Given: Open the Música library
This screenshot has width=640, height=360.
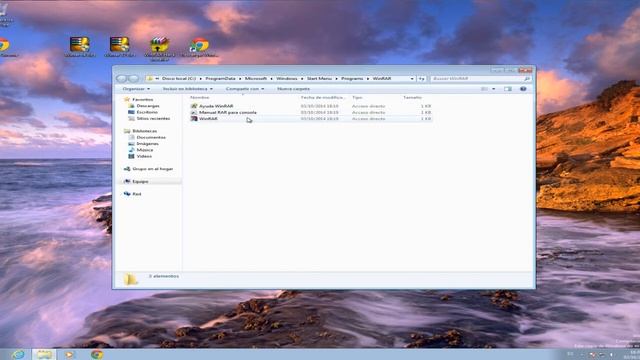Looking at the screenshot, I should [x=145, y=150].
